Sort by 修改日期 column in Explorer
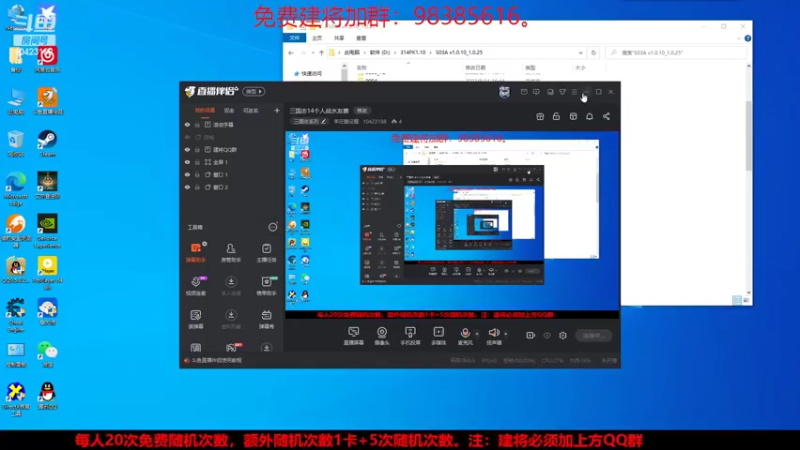 coord(475,67)
